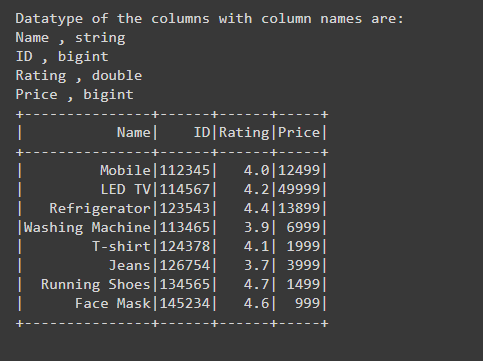Click the Jeans name cell
The height and width of the screenshot is (361, 483).
(130, 266)
